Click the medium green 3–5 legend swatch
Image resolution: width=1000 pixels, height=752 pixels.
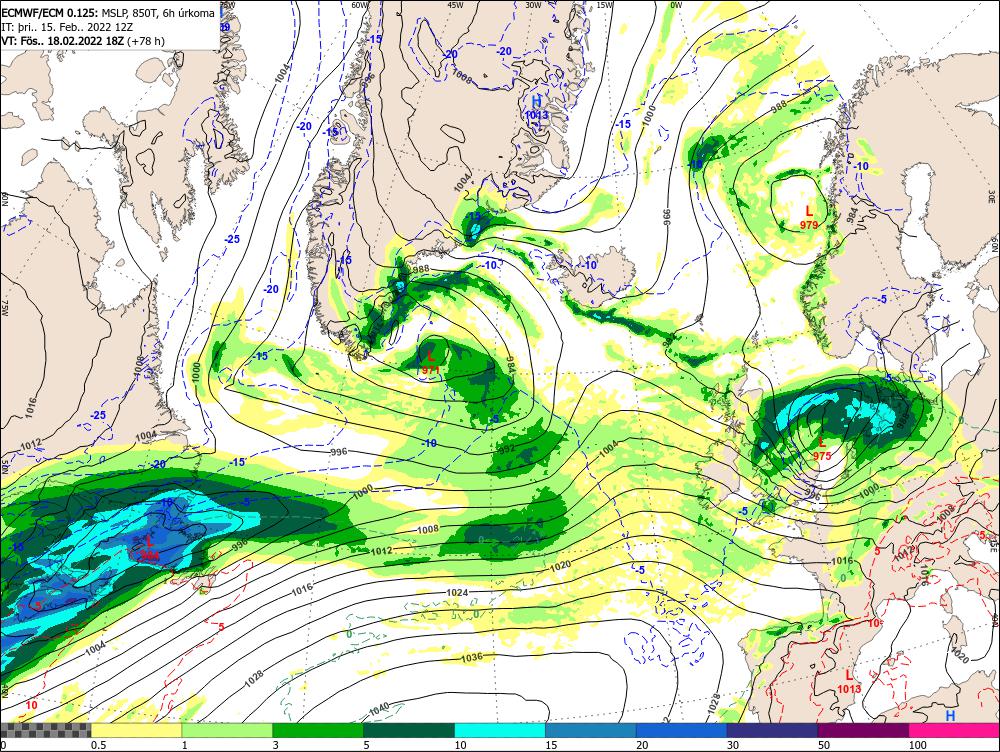318,730
